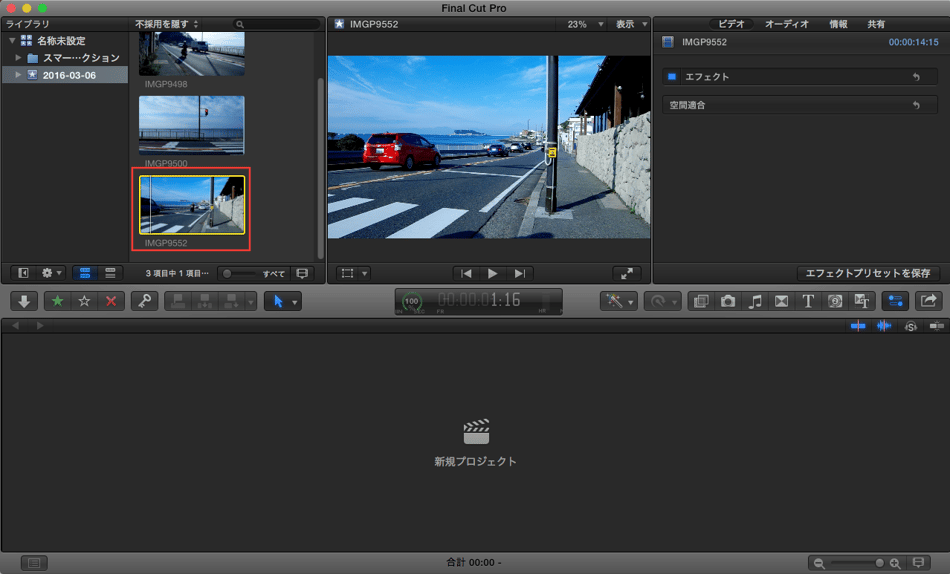
Task: Open the titles browser T icon
Action: (x=808, y=301)
